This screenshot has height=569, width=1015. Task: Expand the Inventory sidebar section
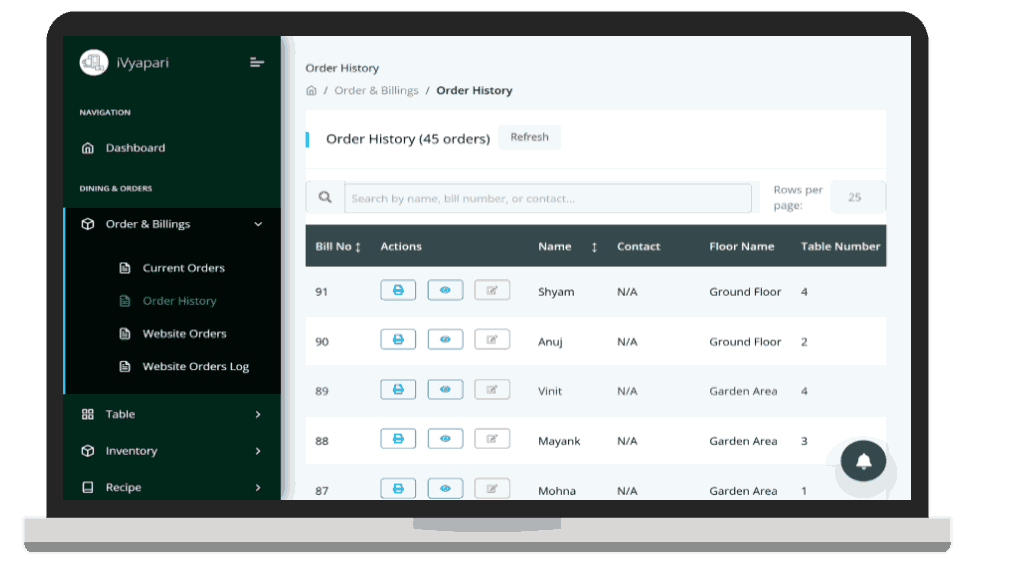(258, 451)
